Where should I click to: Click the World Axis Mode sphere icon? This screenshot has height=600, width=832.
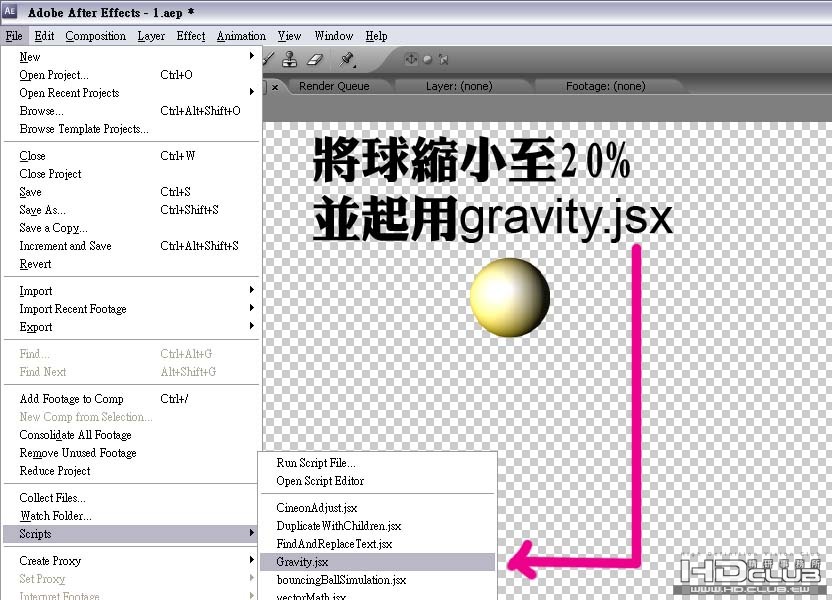428,59
